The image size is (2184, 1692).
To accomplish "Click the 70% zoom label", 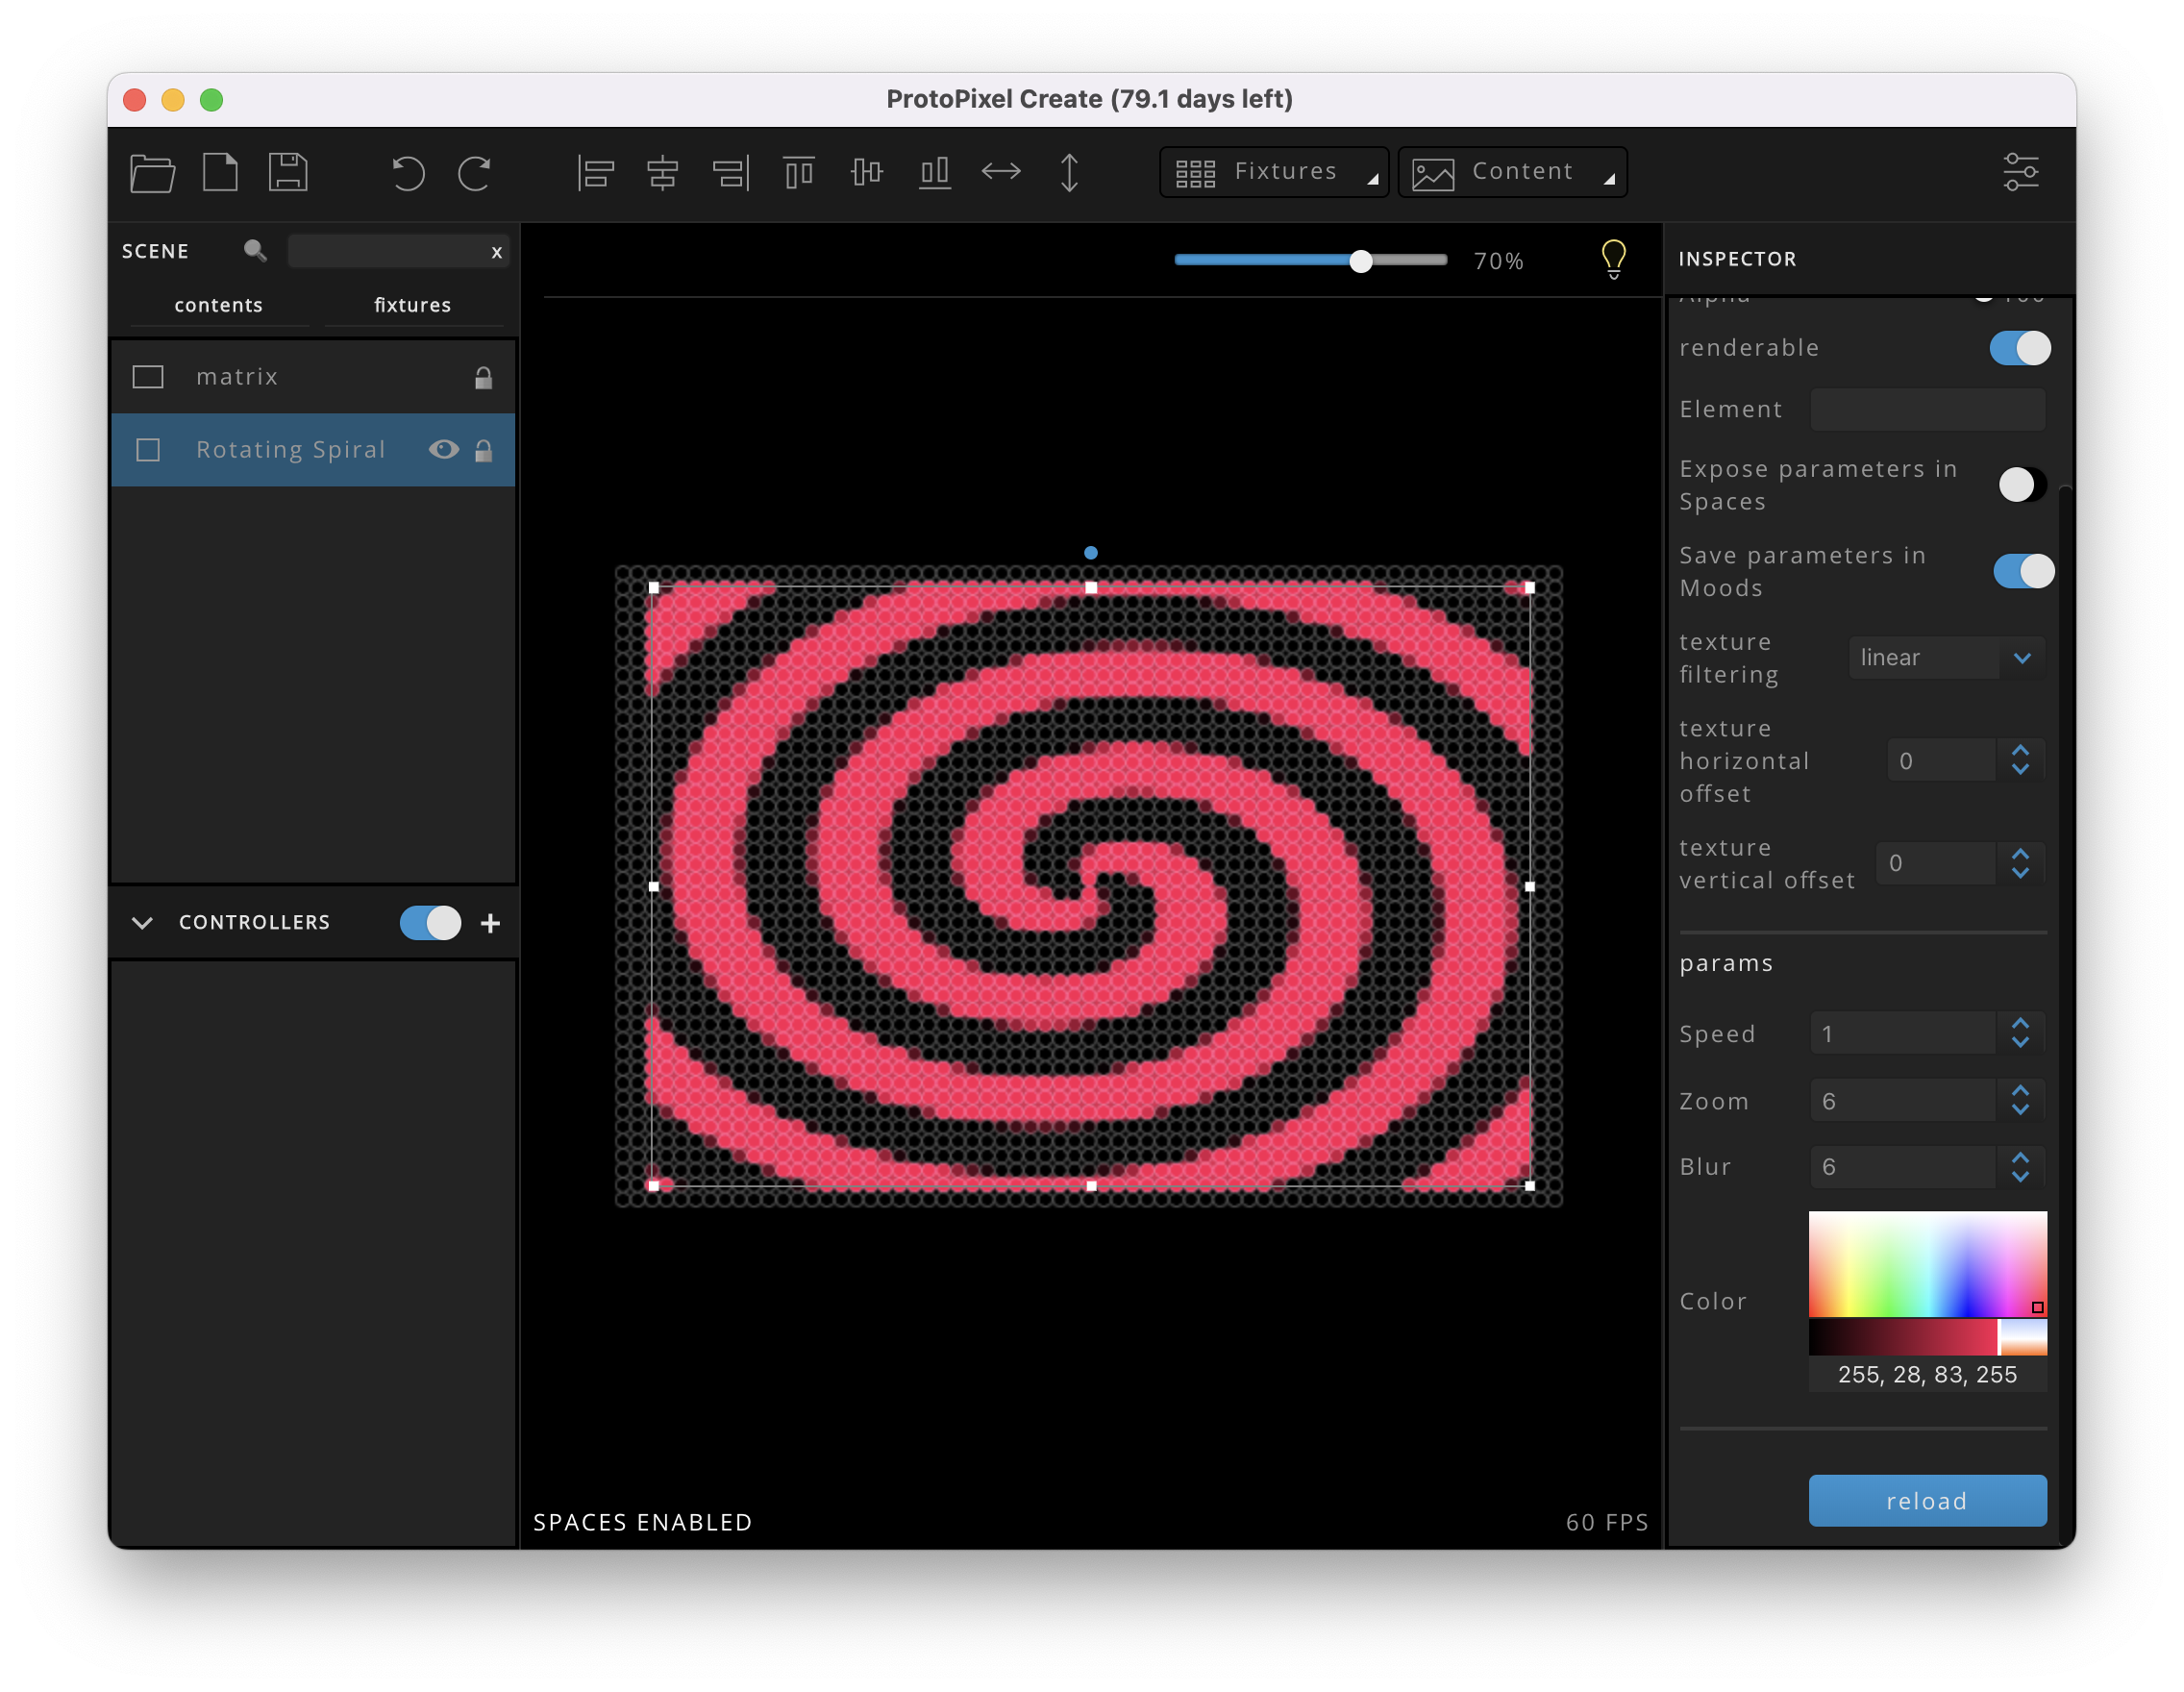I will point(1498,261).
